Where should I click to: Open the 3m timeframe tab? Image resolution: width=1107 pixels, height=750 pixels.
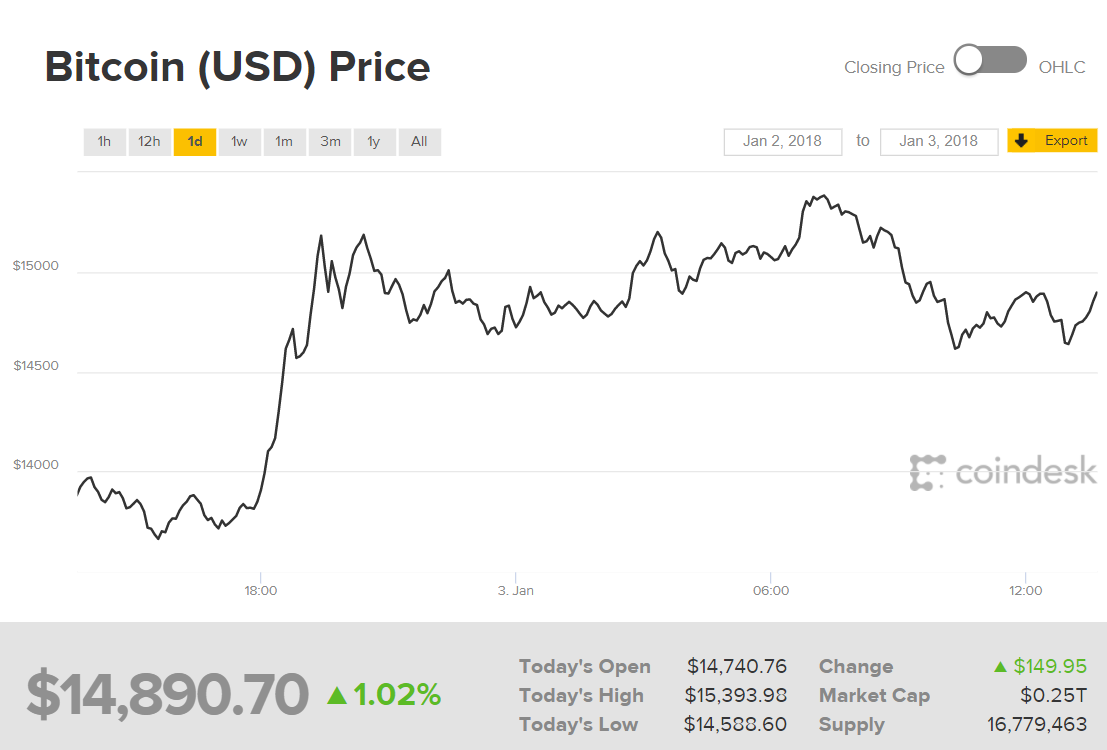[329, 141]
